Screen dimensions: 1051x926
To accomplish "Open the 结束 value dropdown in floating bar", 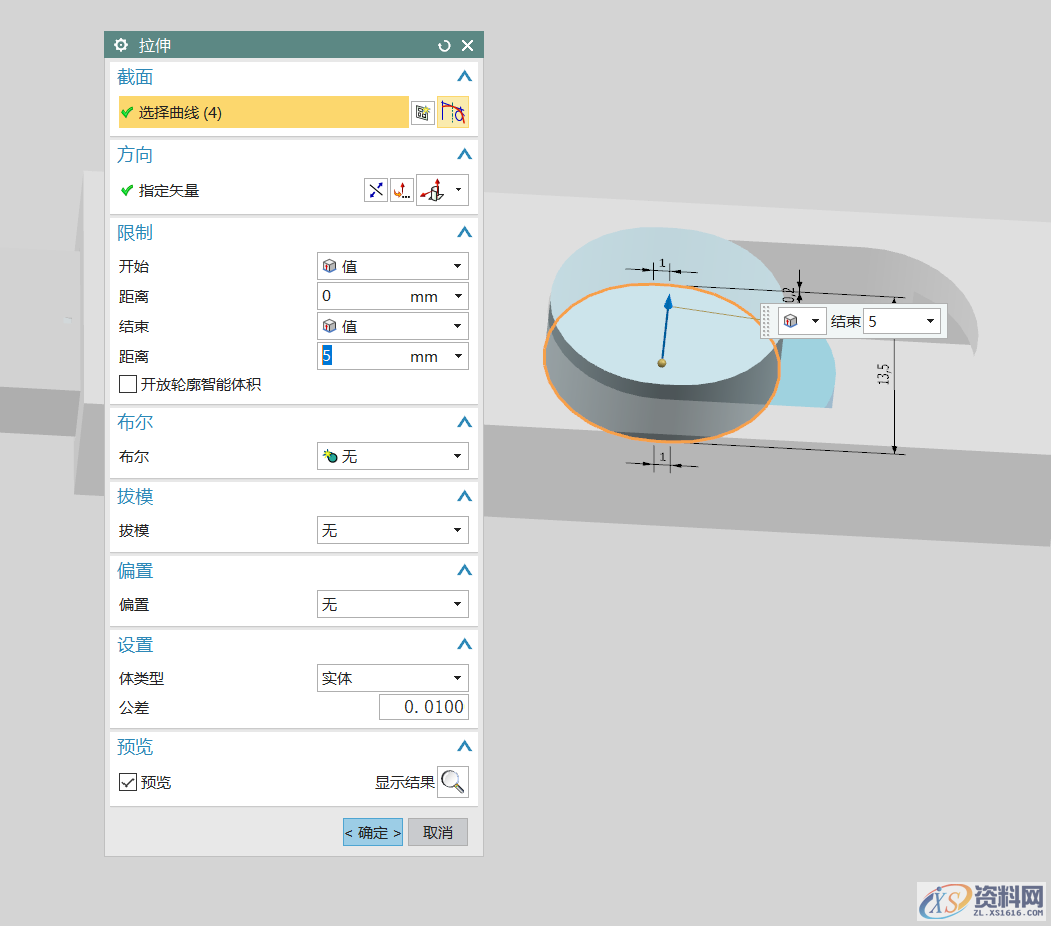I will tap(930, 321).
